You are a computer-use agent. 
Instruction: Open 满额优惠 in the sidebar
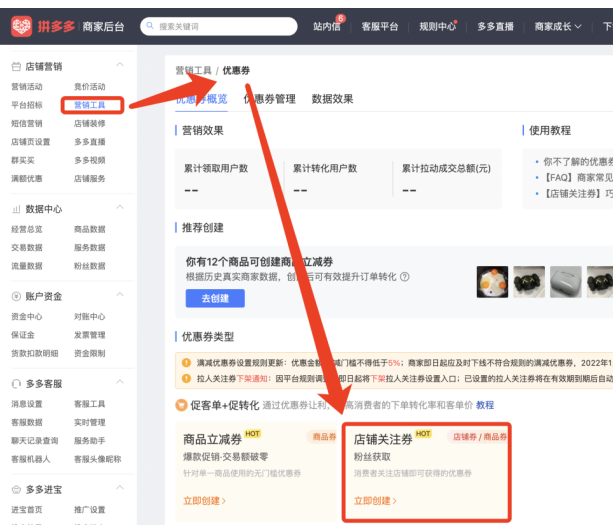tap(27, 179)
